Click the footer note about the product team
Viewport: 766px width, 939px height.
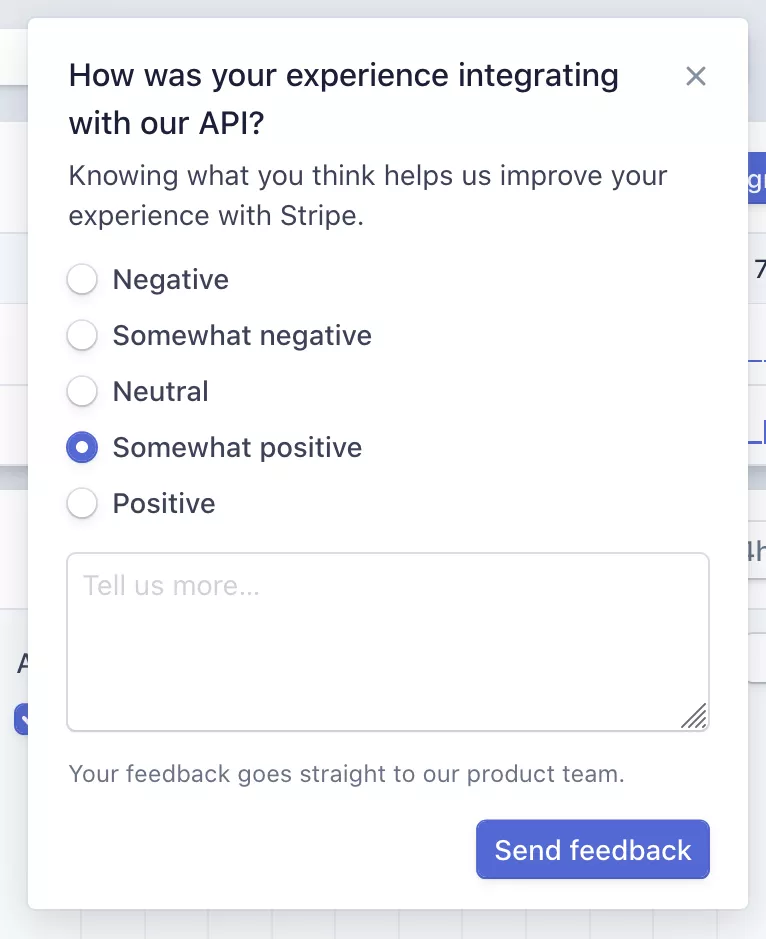(x=345, y=773)
